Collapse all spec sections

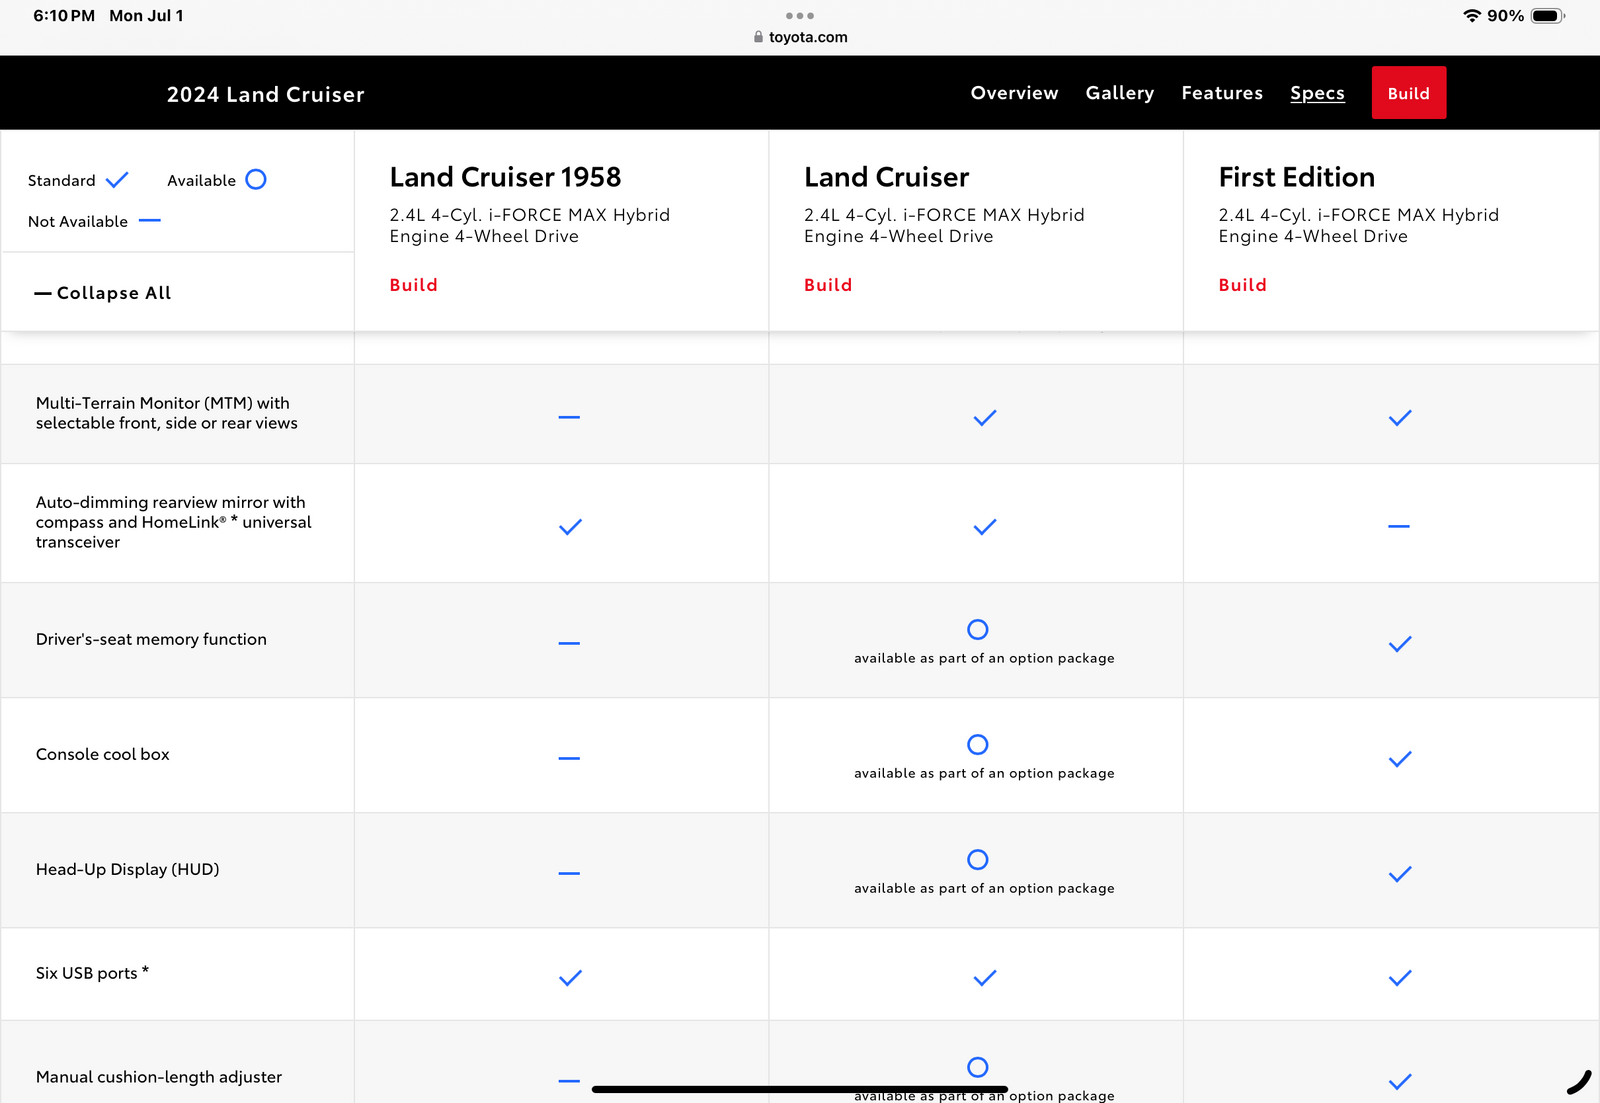[103, 293]
